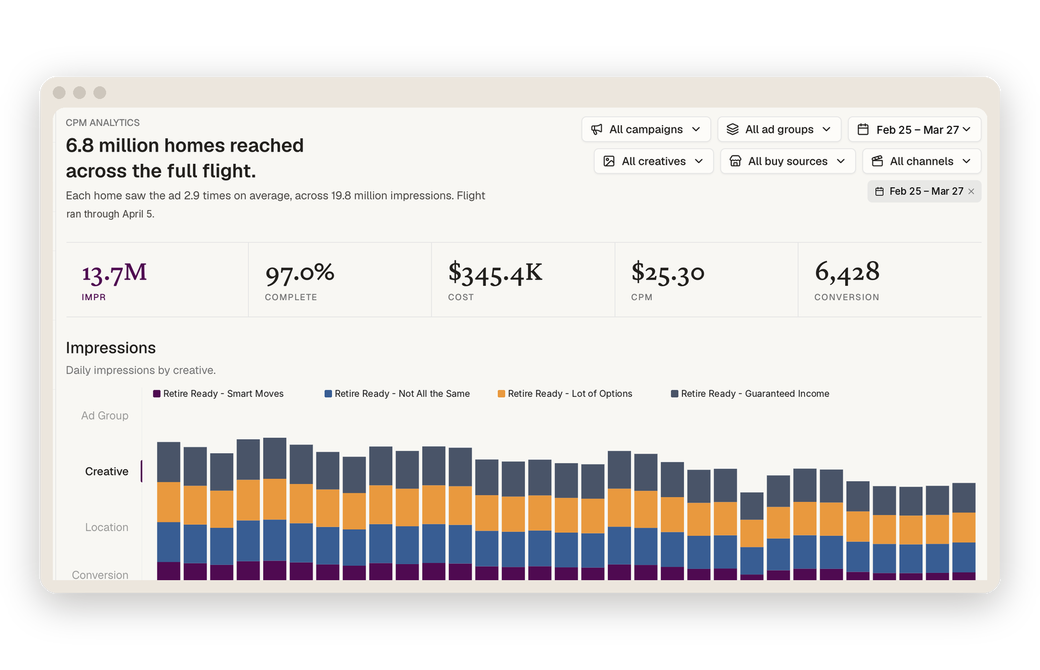Open the All creatives filter
Image resolution: width=1040 pixels, height=670 pixels.
(x=653, y=161)
